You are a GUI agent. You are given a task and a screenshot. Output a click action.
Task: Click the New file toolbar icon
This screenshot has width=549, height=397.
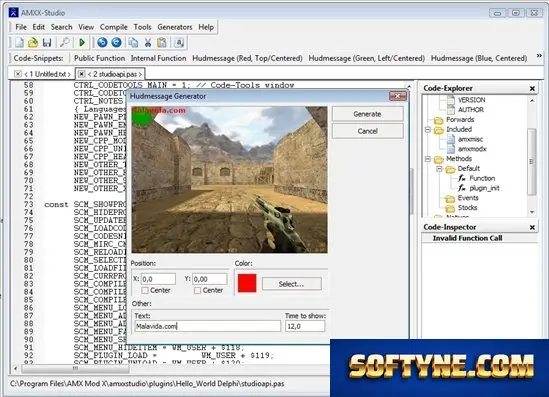[19, 43]
